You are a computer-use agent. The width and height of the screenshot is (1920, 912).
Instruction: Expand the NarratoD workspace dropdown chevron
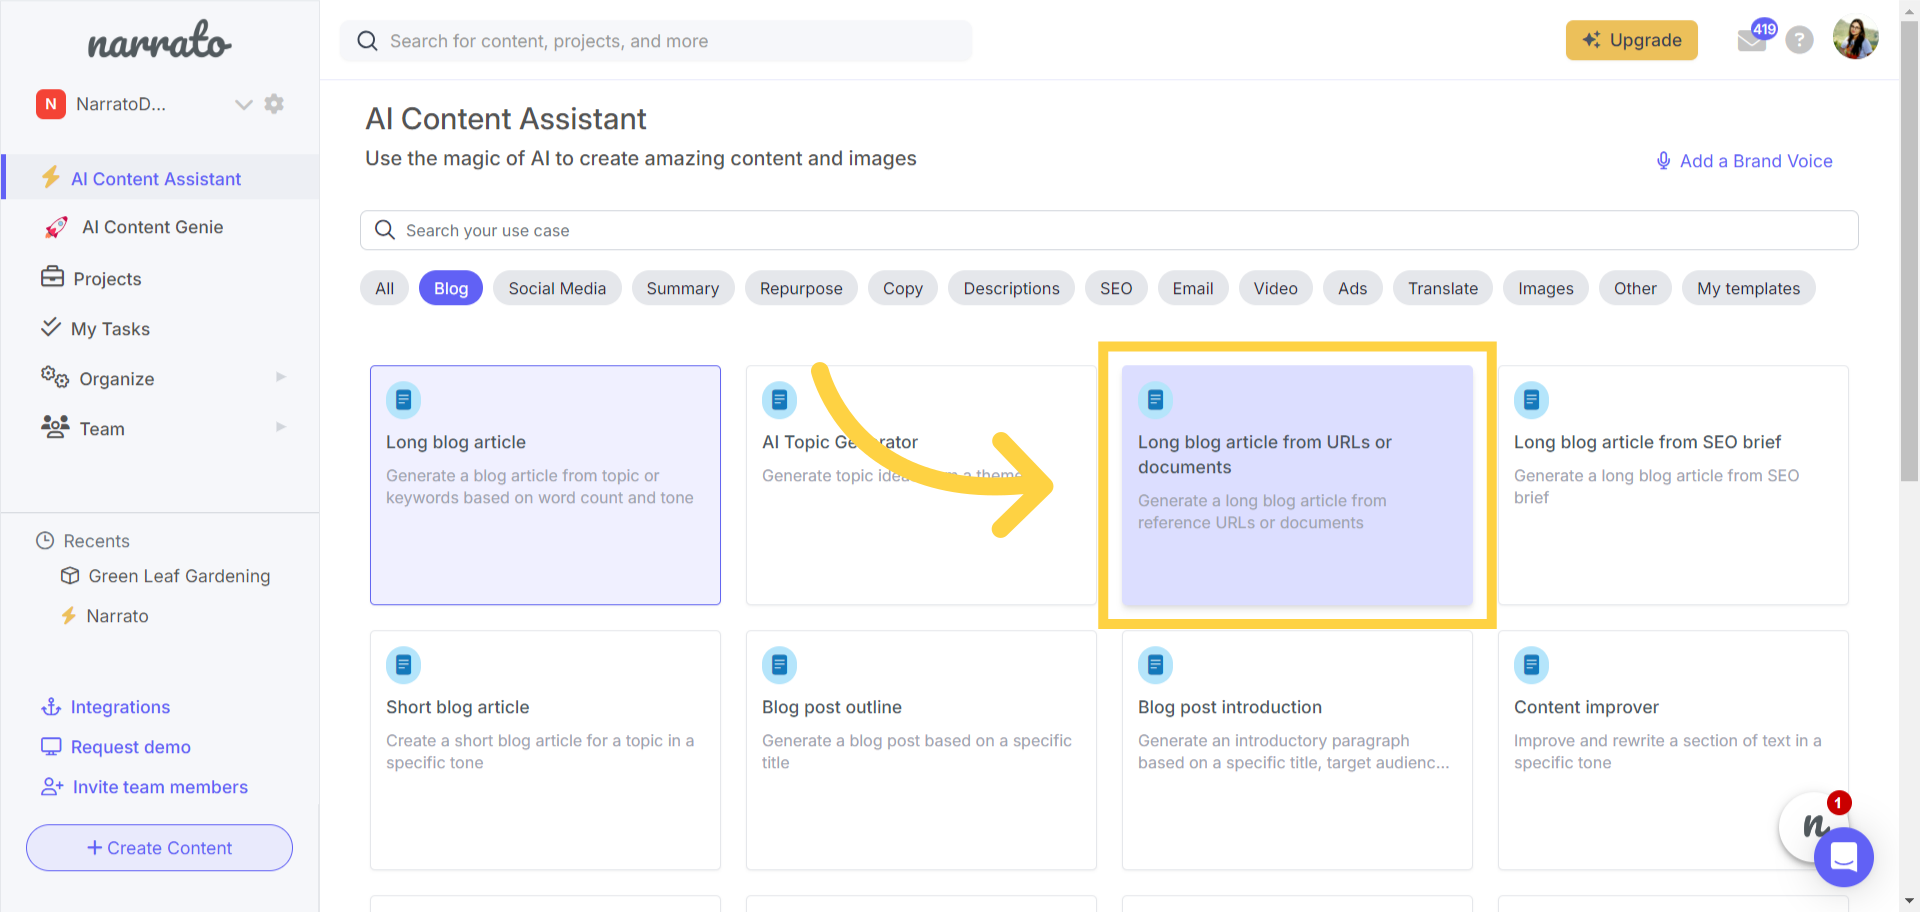(243, 104)
